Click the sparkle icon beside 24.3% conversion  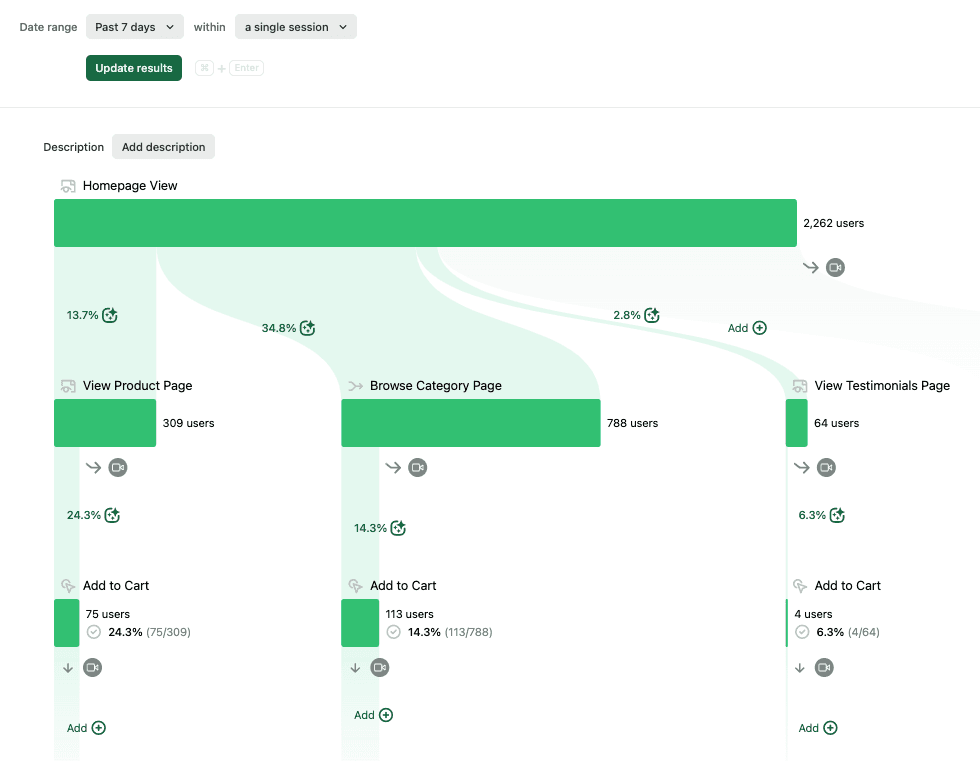(111, 514)
